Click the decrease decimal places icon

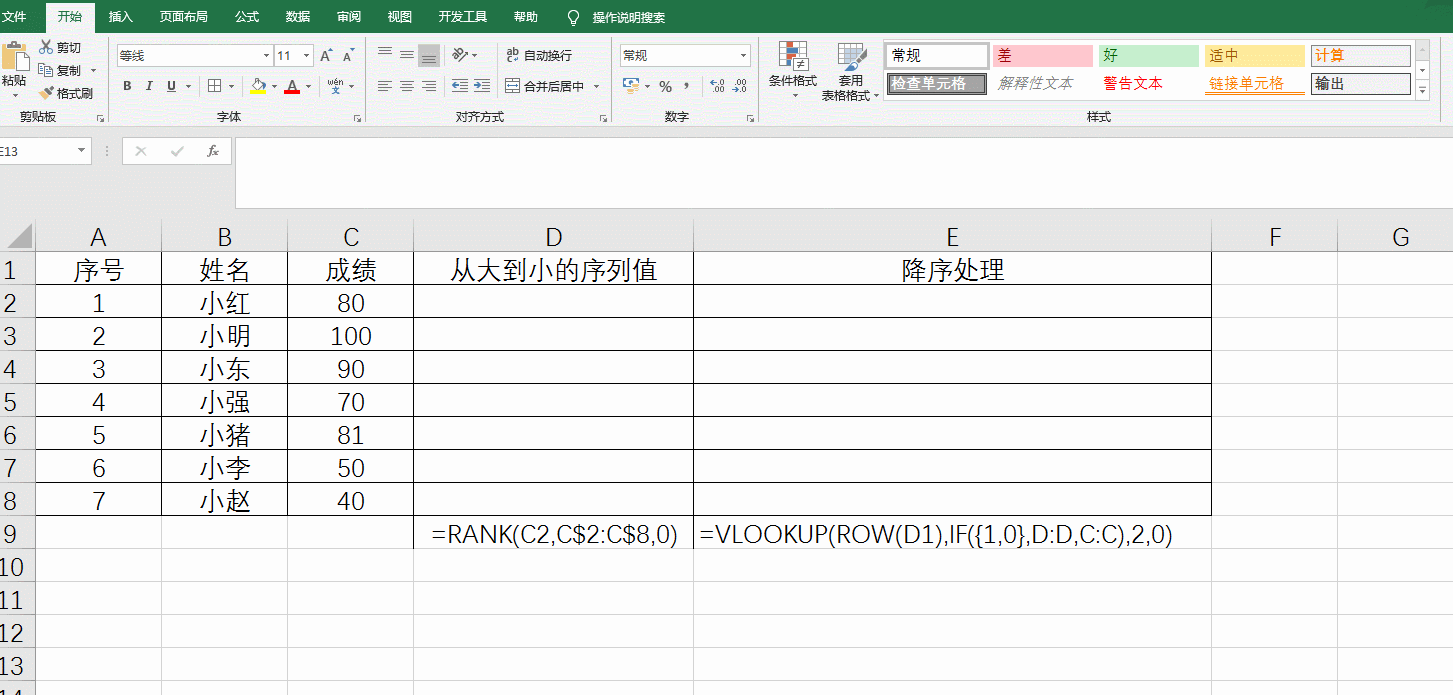coord(739,87)
